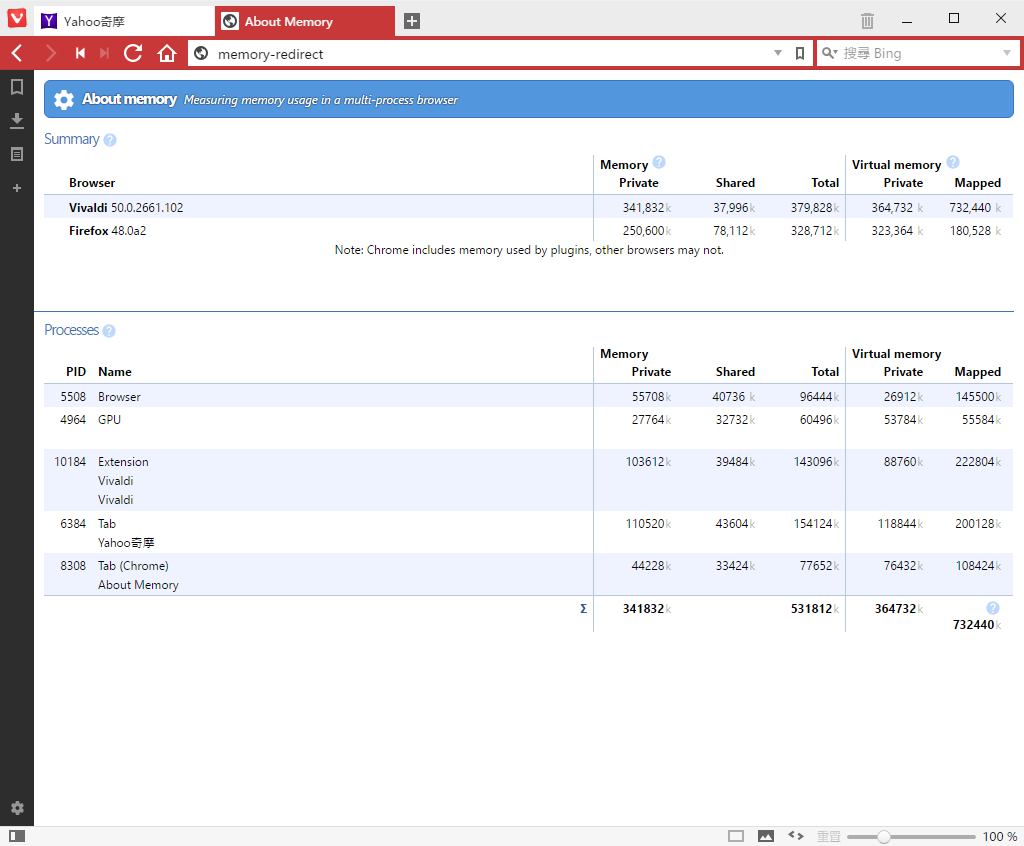The image size is (1024, 846).
Task: Bookmark this page from address bar
Action: coord(799,53)
